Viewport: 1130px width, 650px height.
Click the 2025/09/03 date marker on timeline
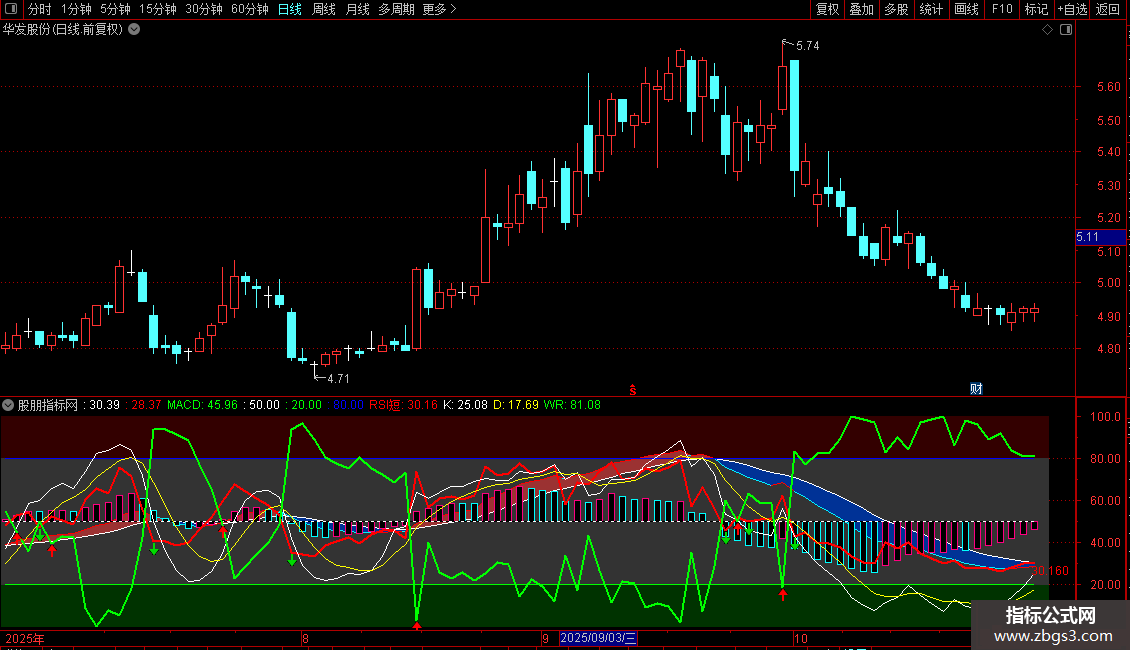coord(598,638)
